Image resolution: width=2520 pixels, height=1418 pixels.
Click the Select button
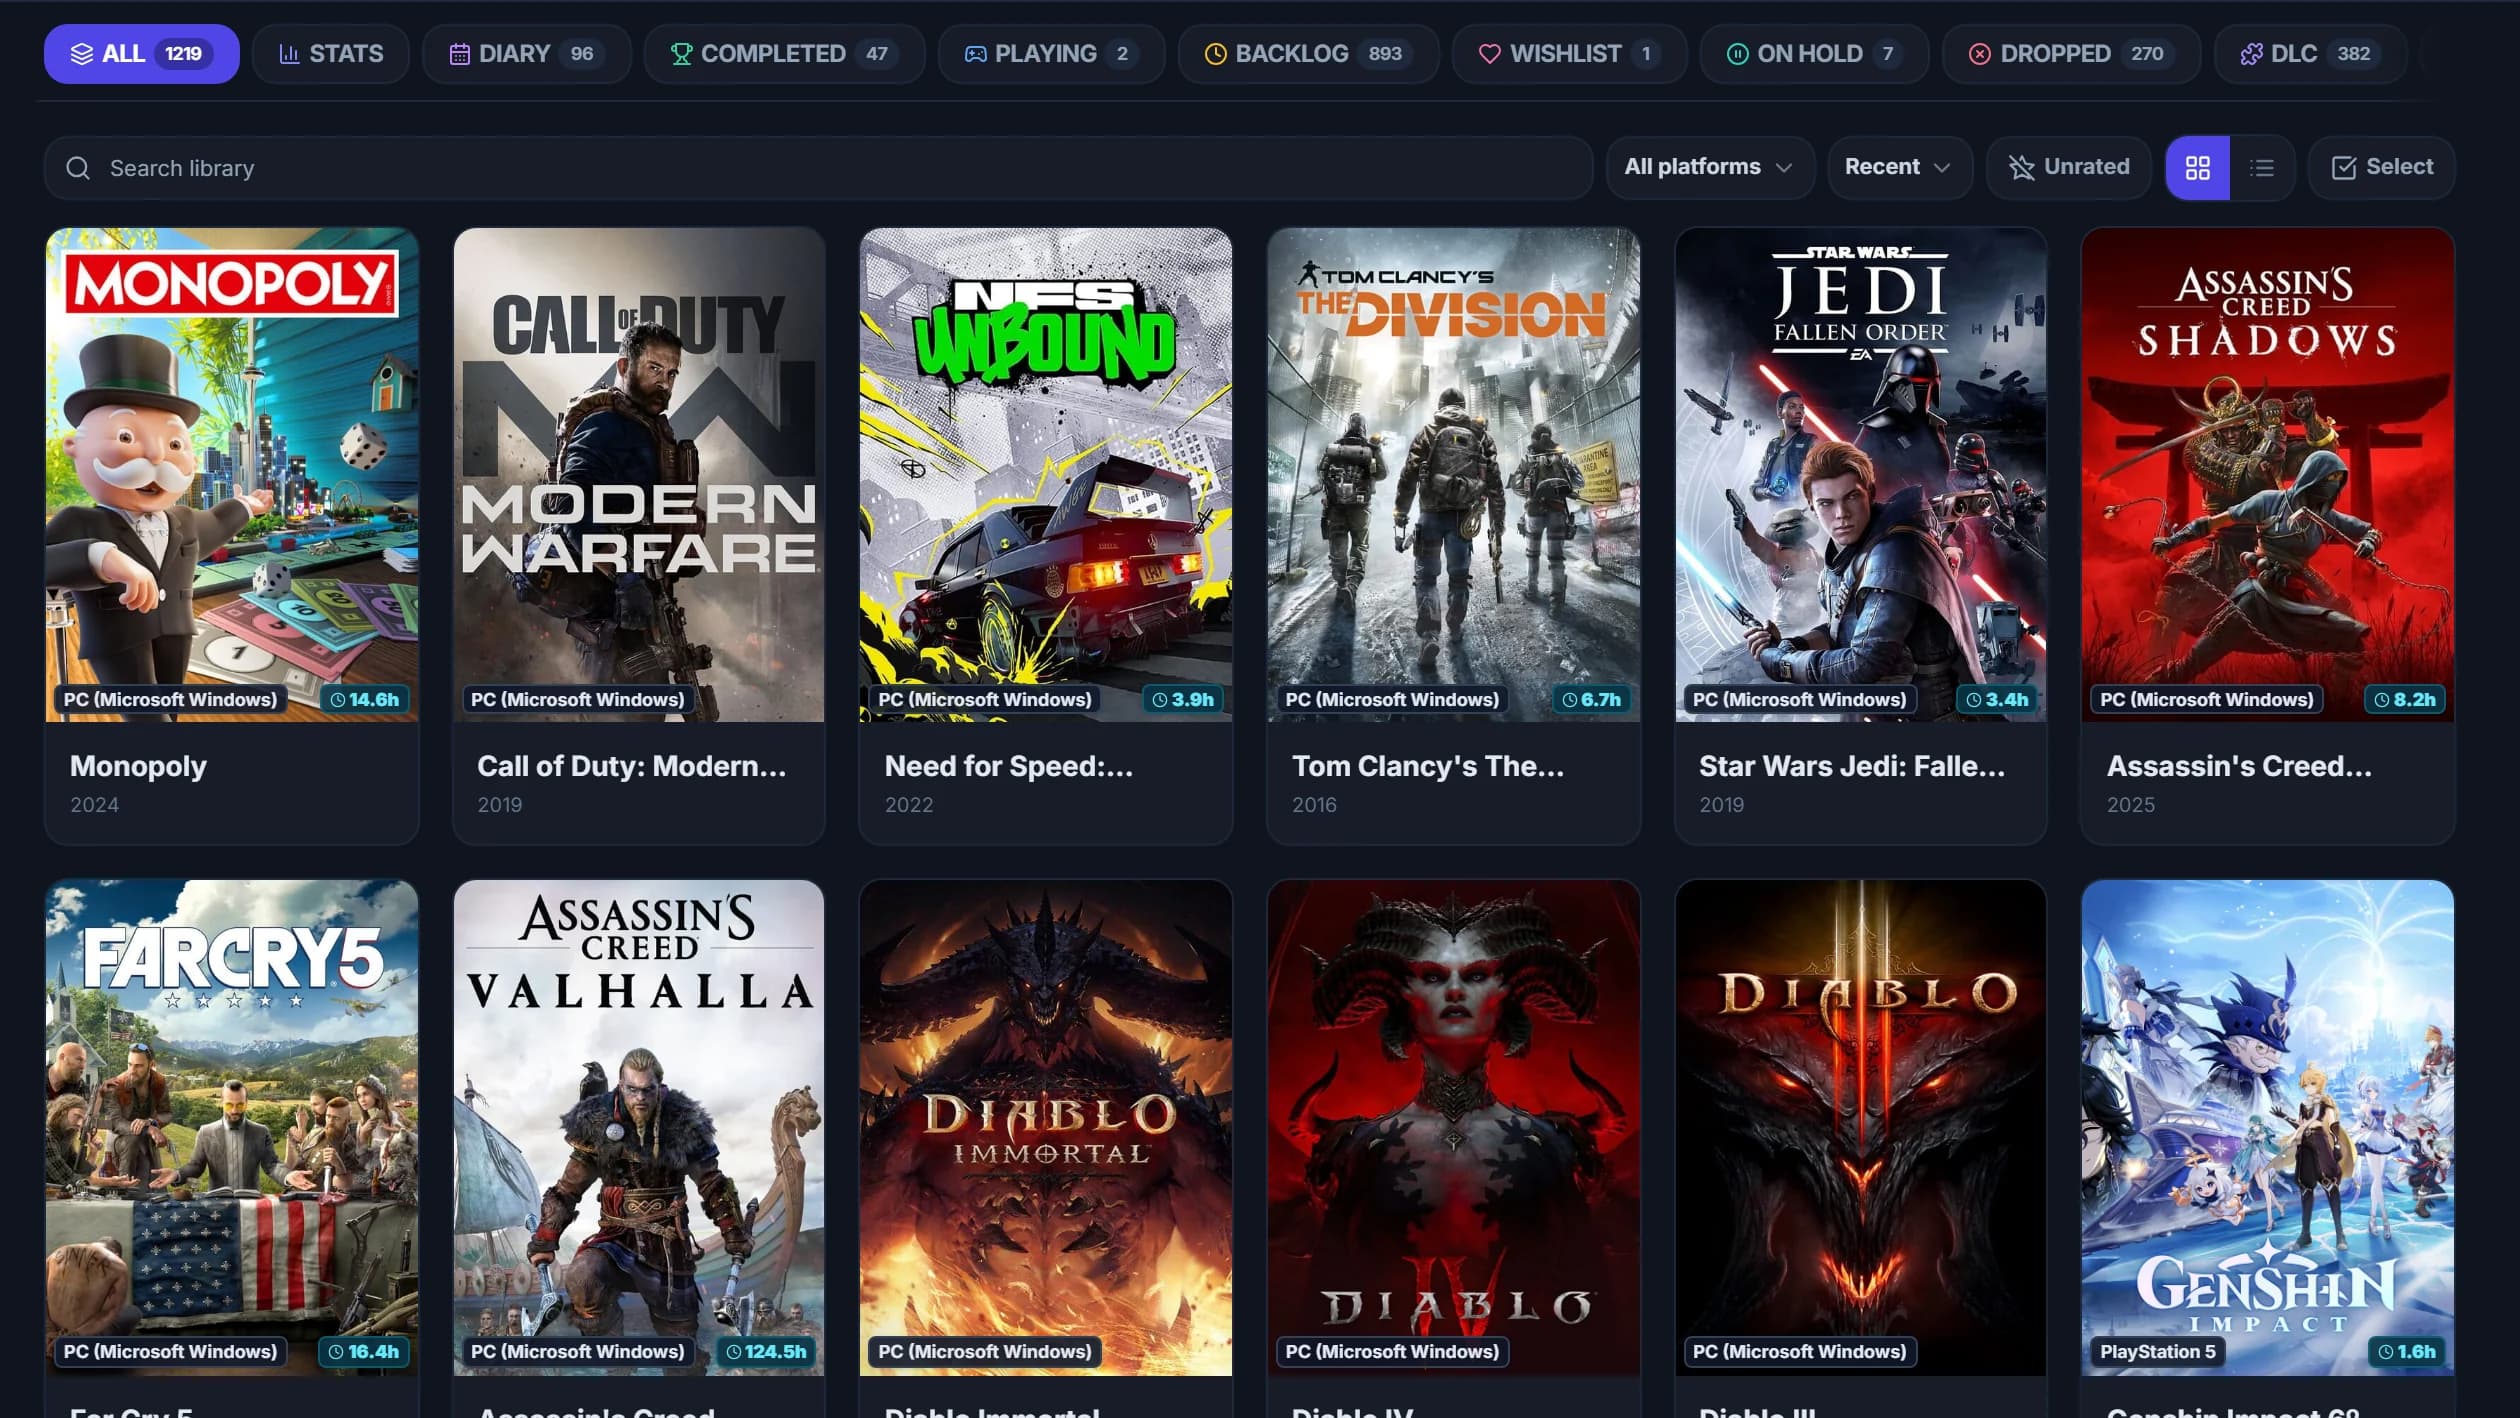2381,167
